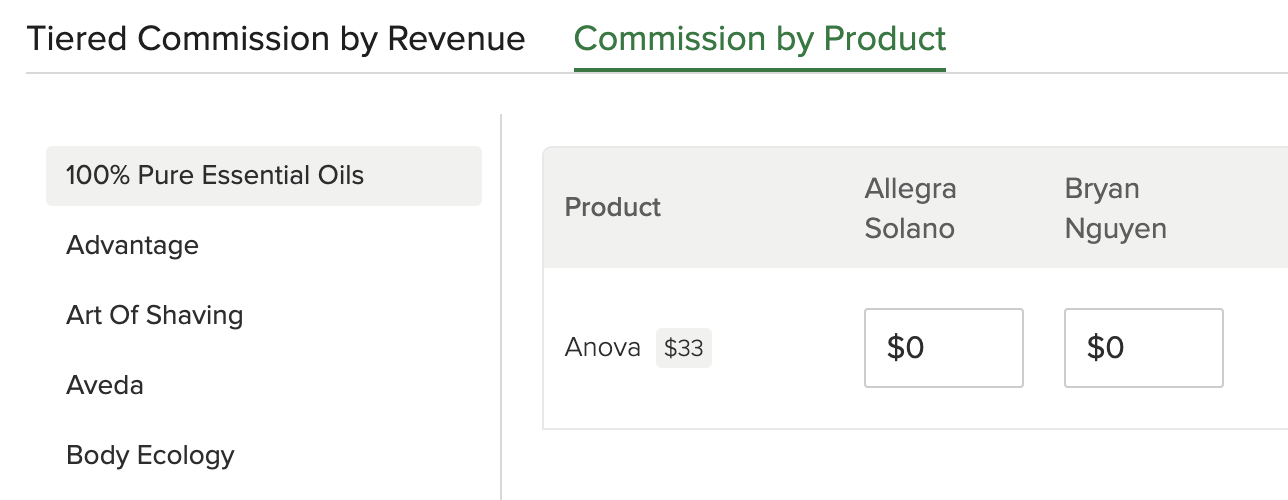Image resolution: width=1288 pixels, height=500 pixels.
Task: Click the vertical divider beside brand list
Action: (501, 300)
